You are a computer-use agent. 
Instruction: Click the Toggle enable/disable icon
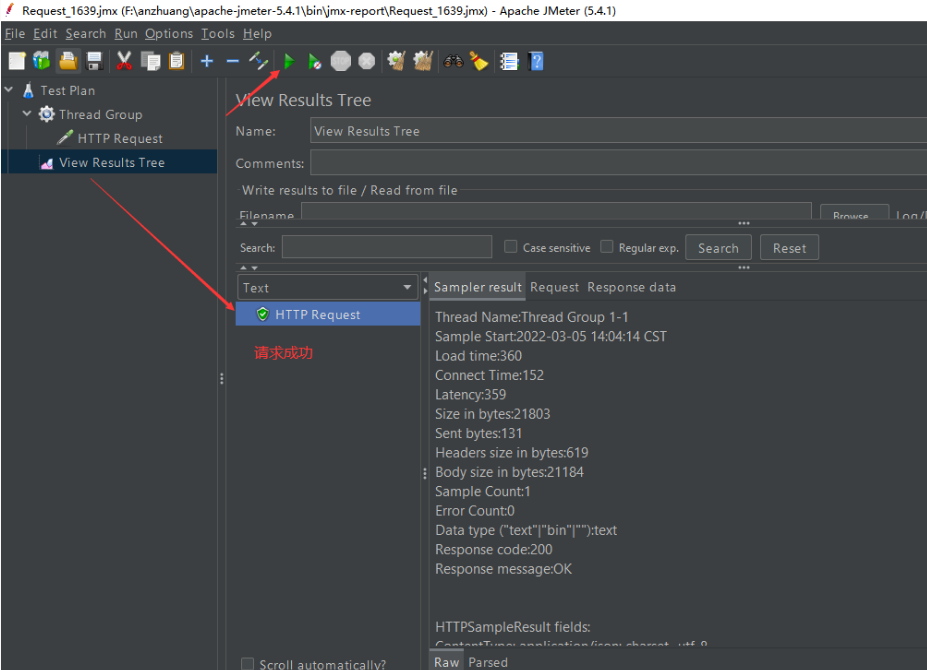258,61
